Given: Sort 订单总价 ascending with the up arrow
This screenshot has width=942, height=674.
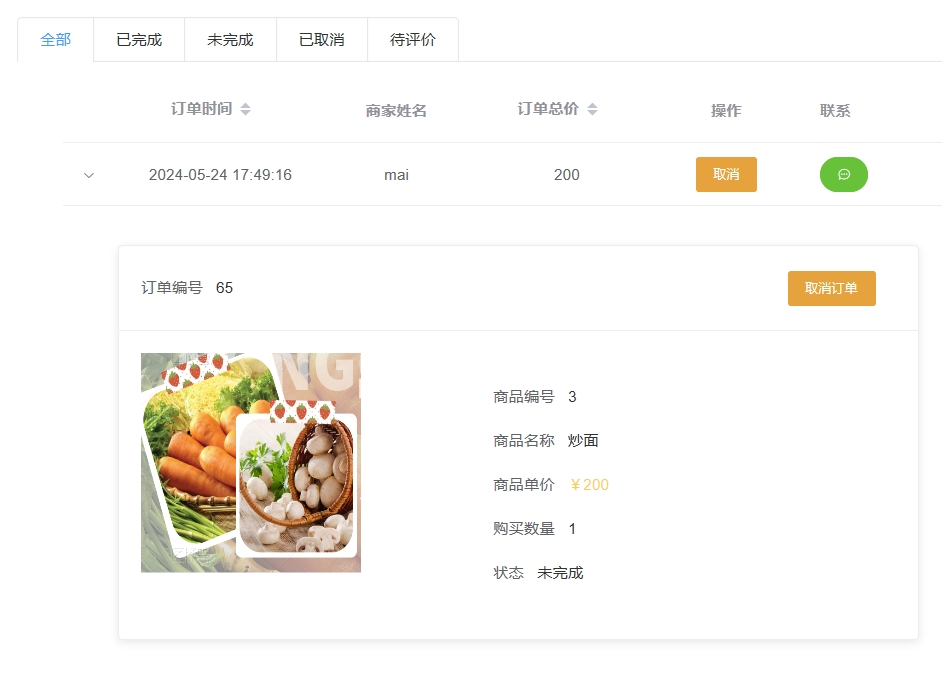Looking at the screenshot, I should (x=592, y=104).
